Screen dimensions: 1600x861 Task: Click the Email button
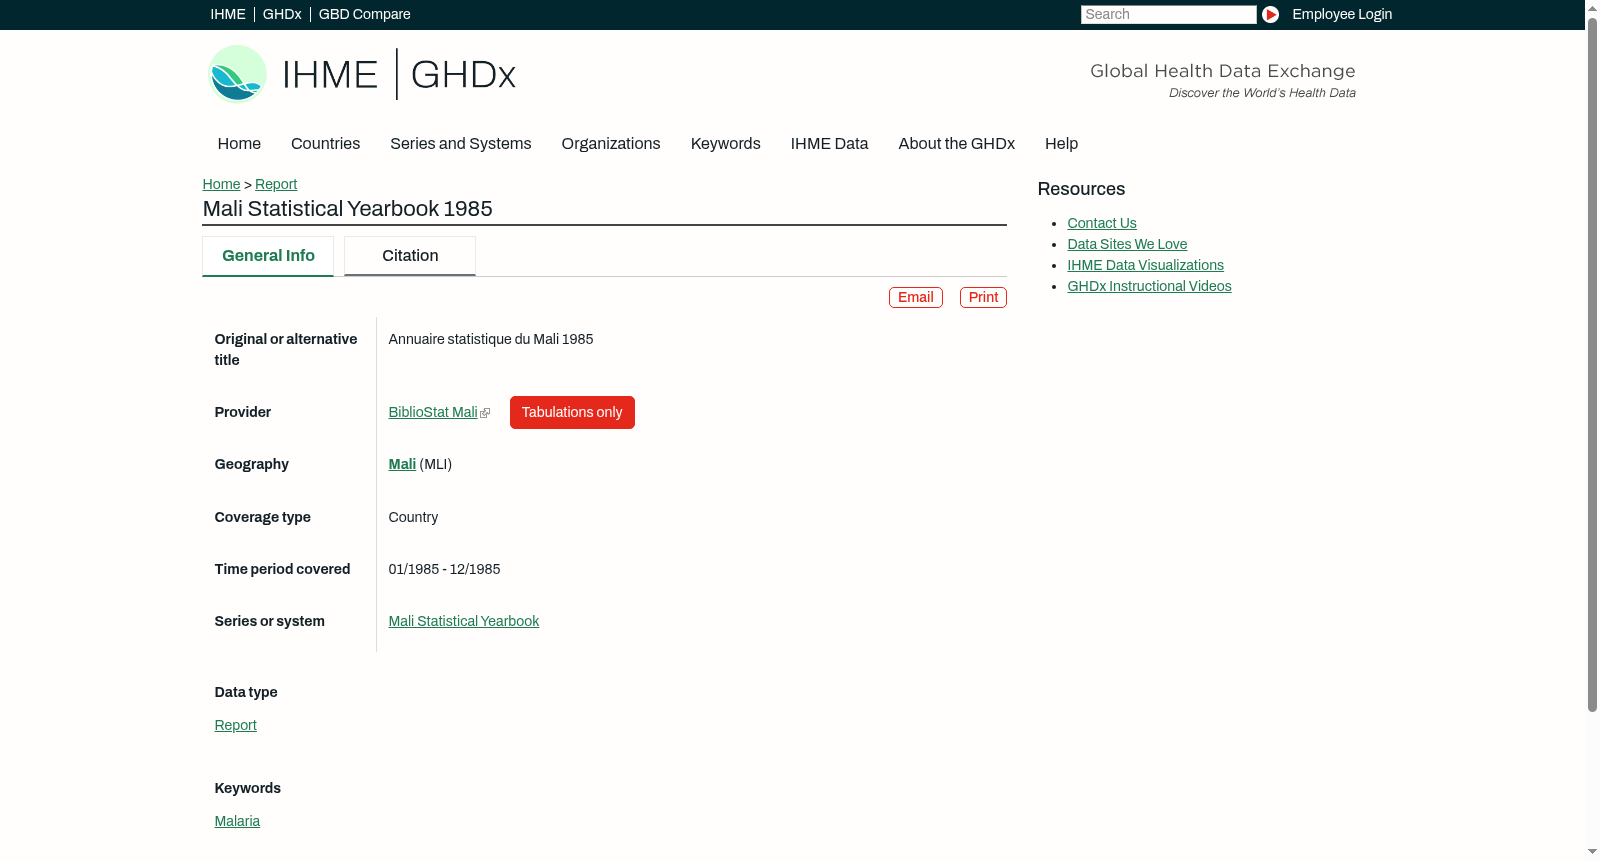coord(916,298)
